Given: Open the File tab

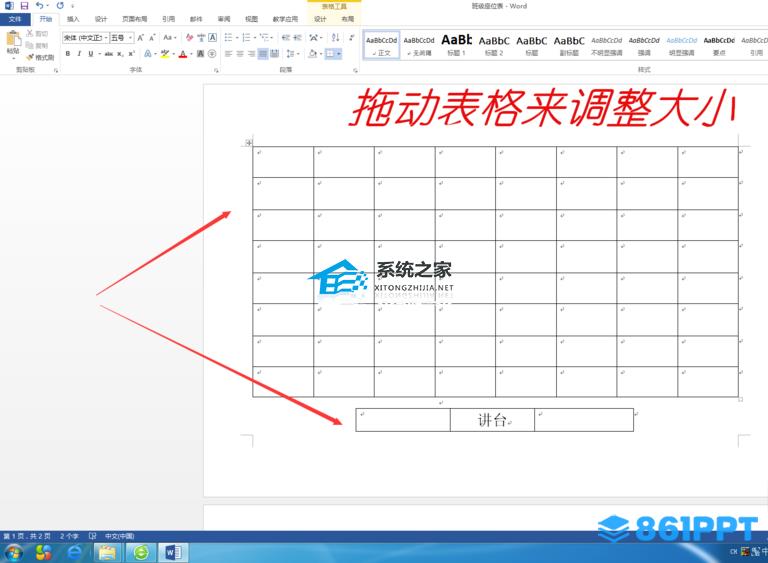Looking at the screenshot, I should coord(15,19).
